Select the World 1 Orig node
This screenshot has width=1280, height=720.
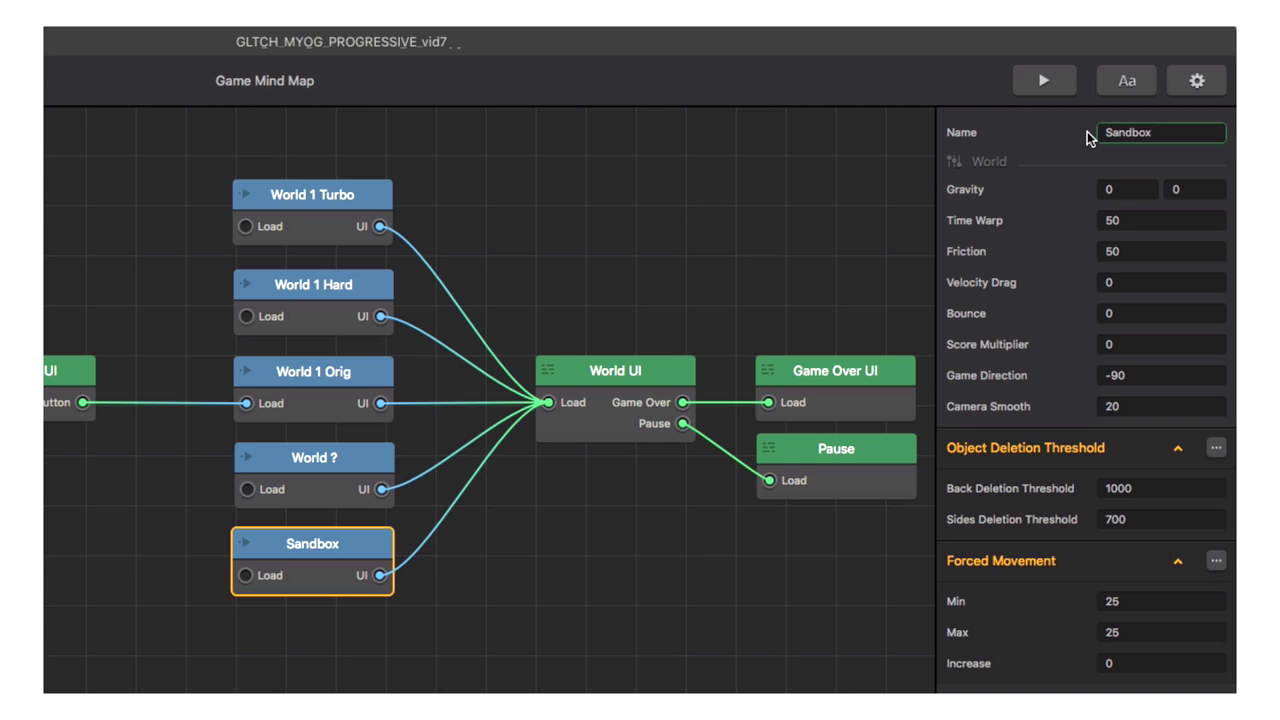pos(313,372)
